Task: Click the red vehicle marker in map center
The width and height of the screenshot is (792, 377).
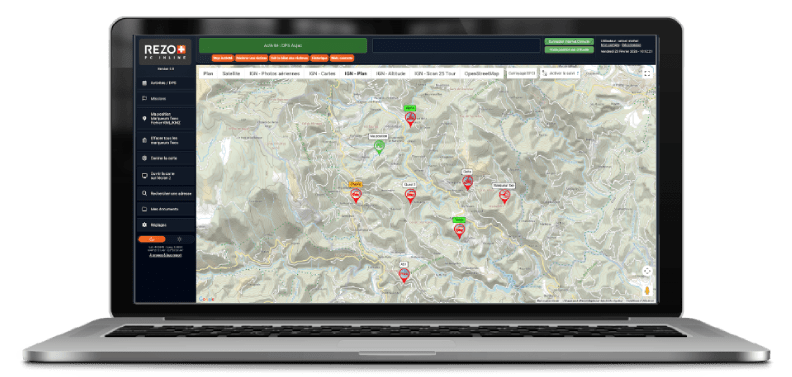Action: pos(410,196)
